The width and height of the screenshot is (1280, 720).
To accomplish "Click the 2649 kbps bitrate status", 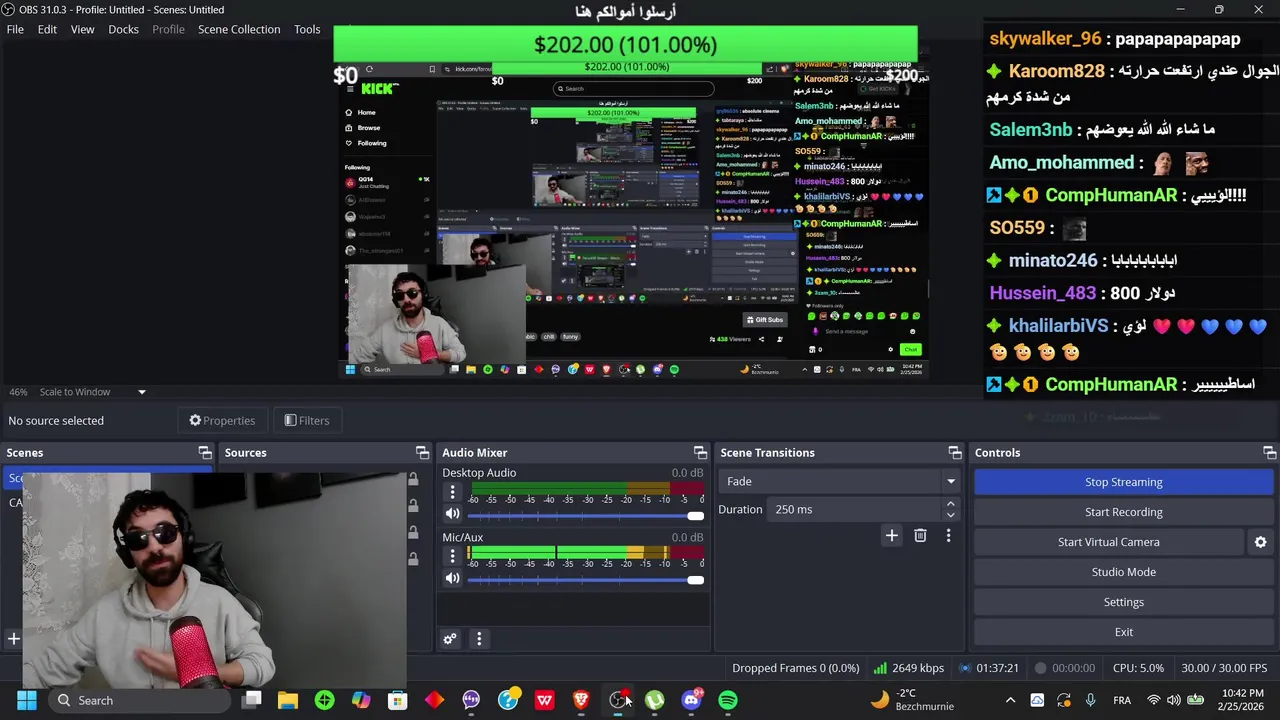I will coord(910,668).
